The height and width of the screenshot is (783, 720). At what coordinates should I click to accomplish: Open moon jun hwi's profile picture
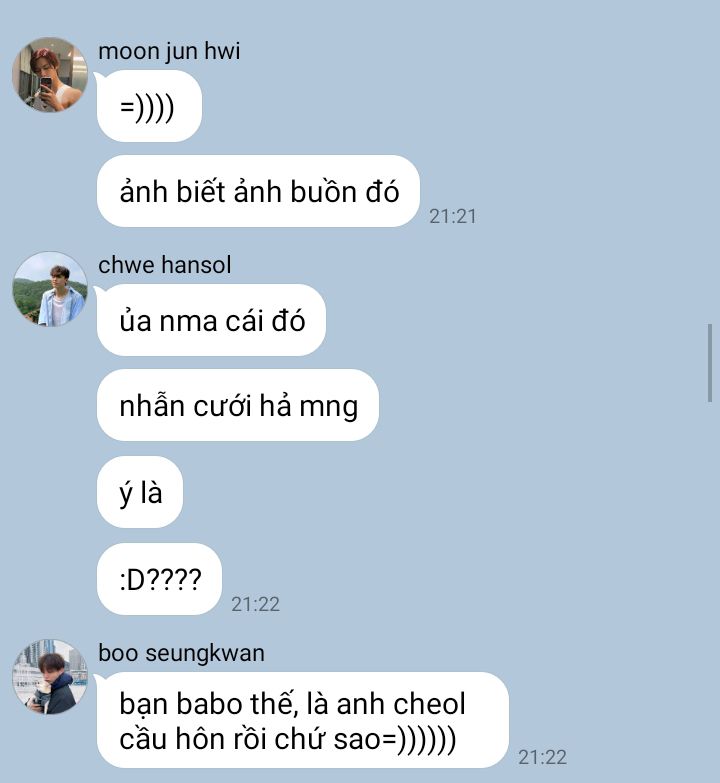coord(50,74)
